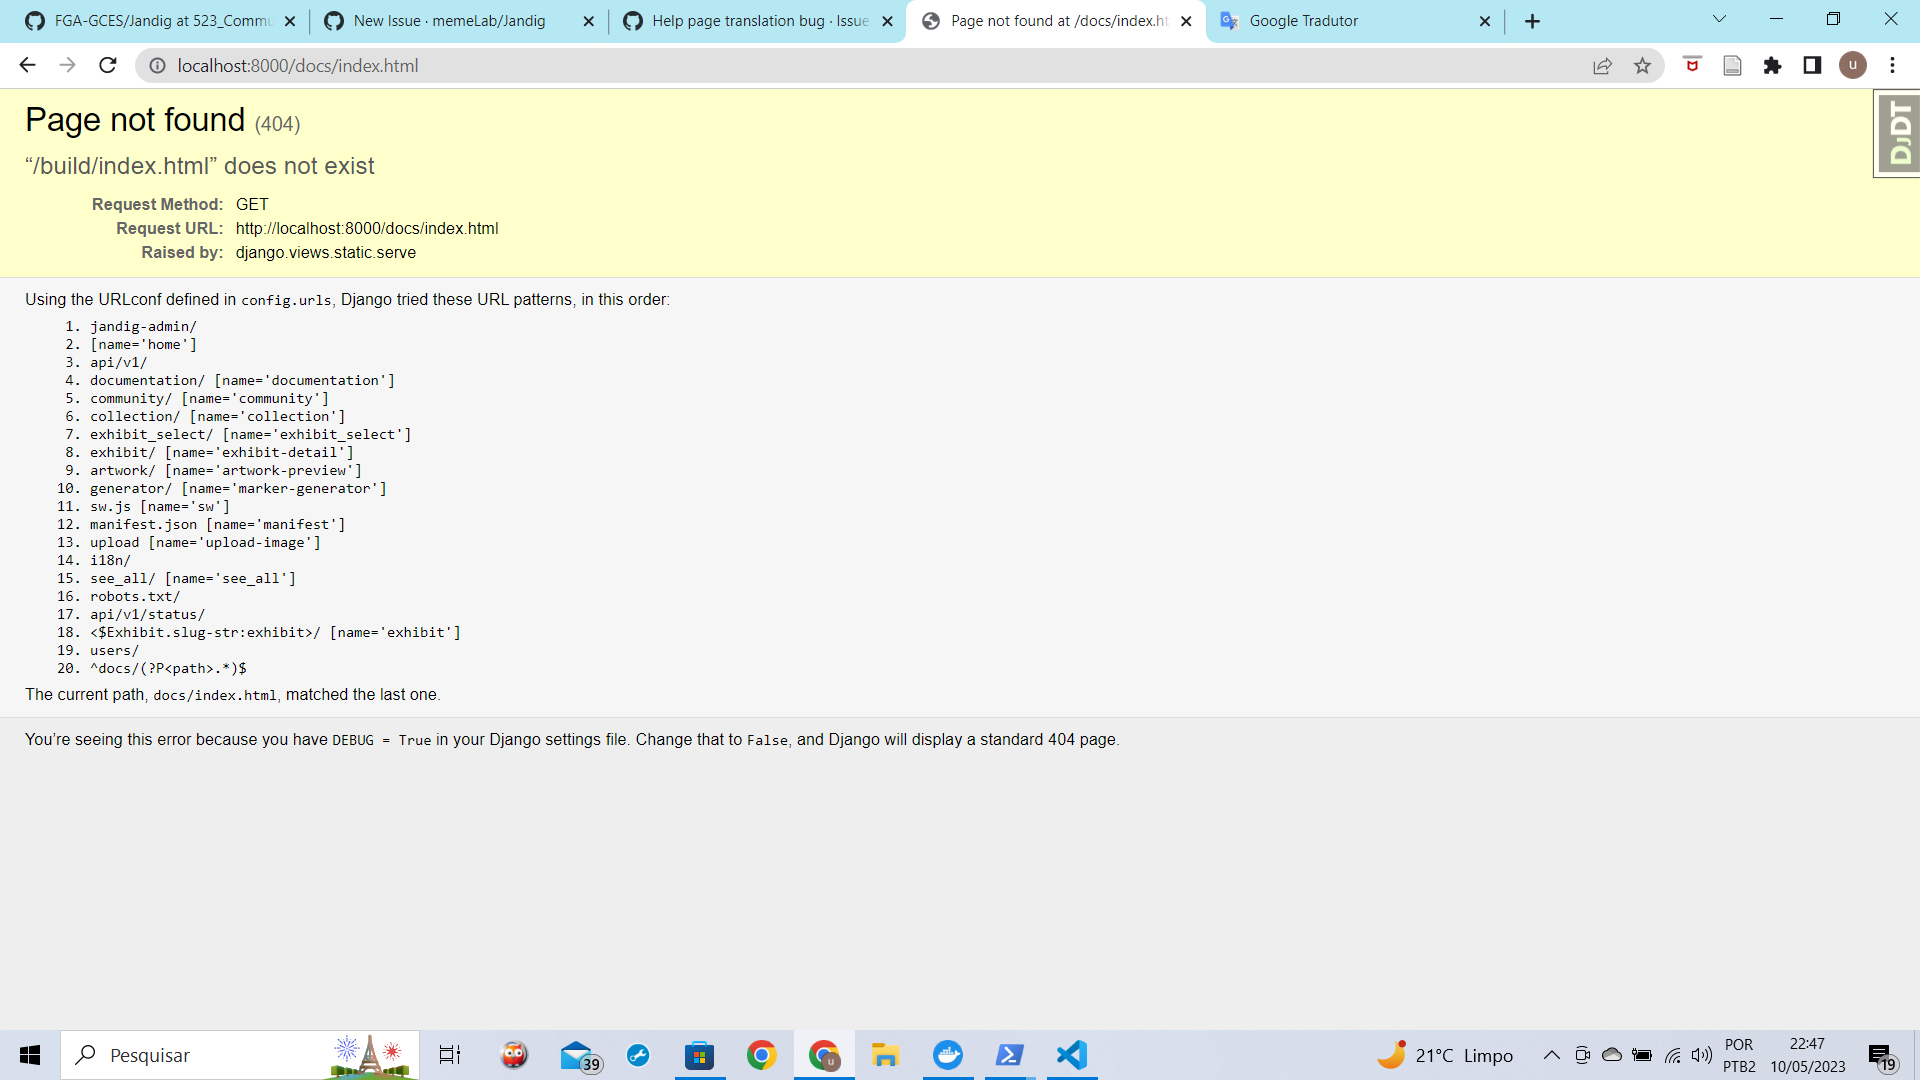Click the localhost Request URL link
This screenshot has height=1080, width=1920.
coord(367,228)
